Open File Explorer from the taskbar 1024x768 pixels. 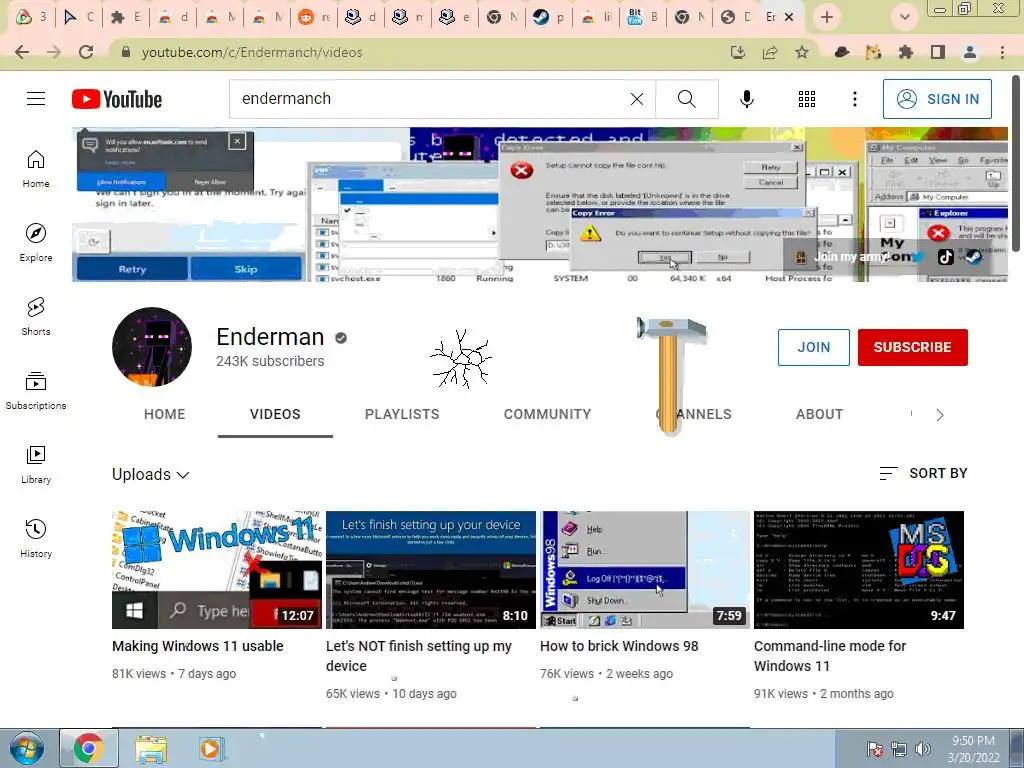point(151,748)
